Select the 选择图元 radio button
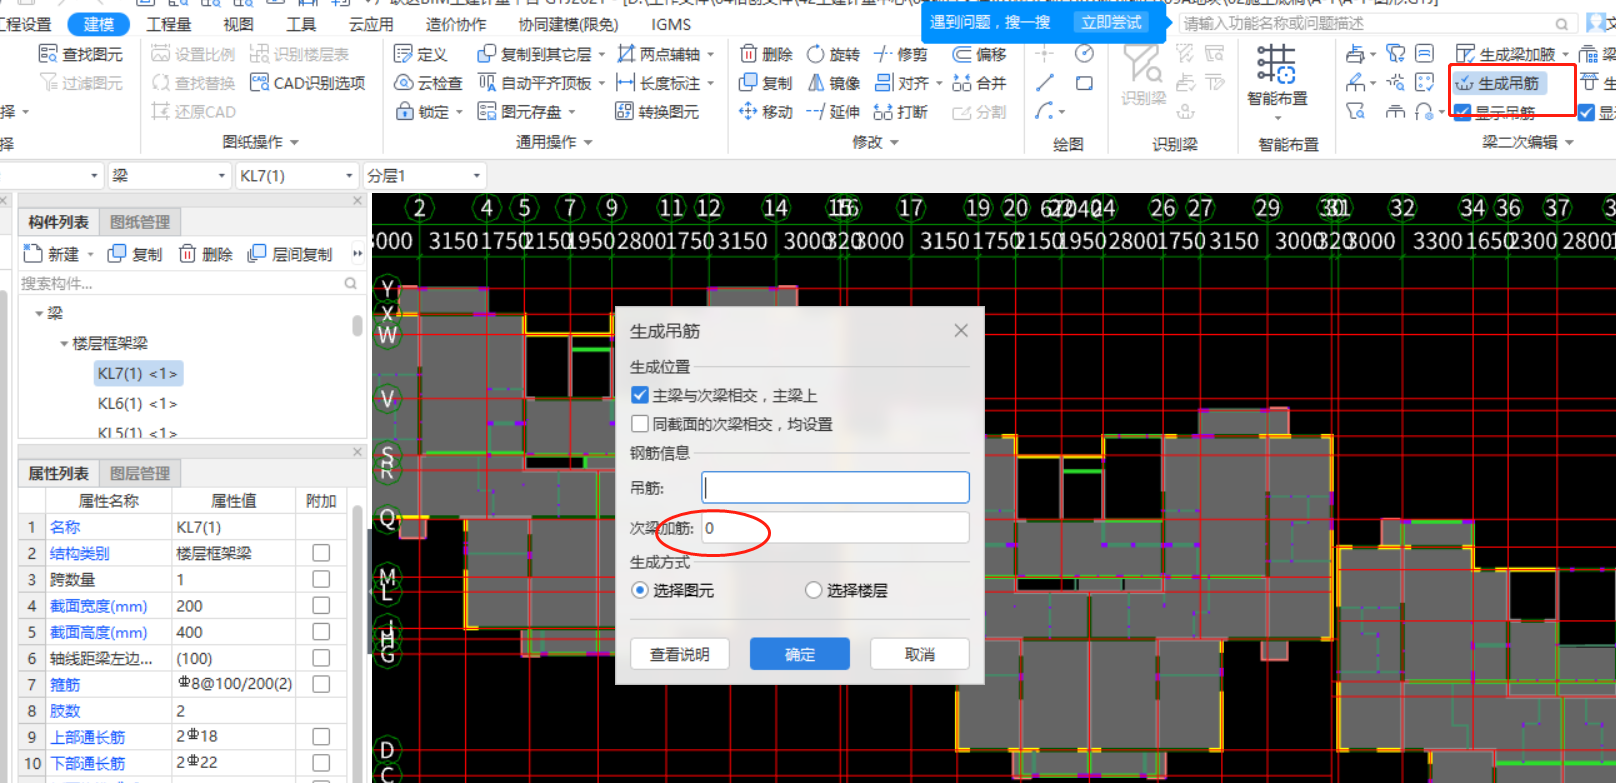Image resolution: width=1616 pixels, height=783 pixels. click(640, 590)
